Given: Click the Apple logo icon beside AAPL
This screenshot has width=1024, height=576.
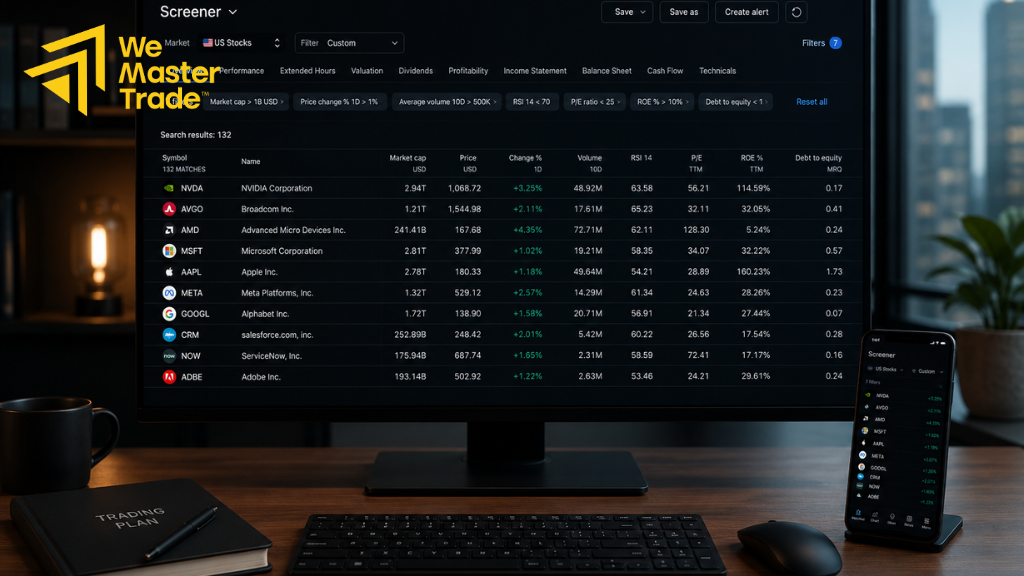Looking at the screenshot, I should pos(169,272).
